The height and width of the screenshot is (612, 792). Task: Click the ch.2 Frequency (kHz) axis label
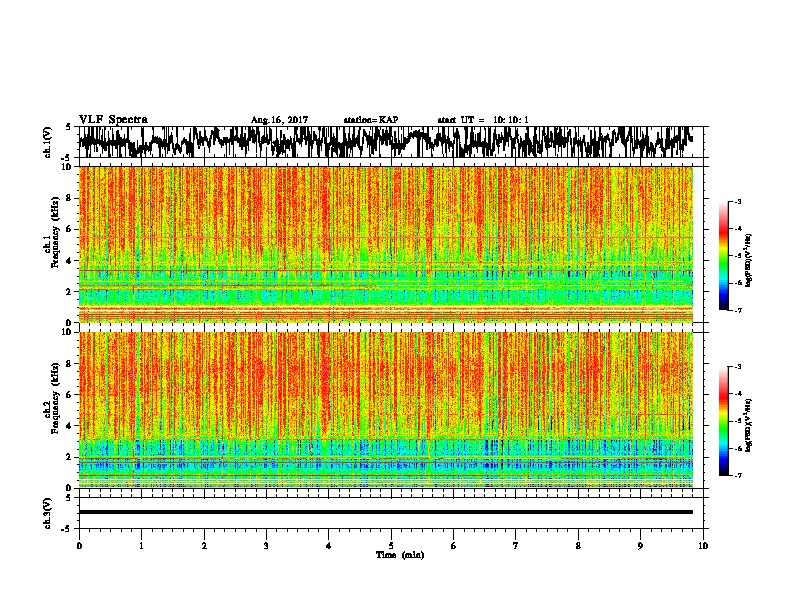(x=54, y=398)
